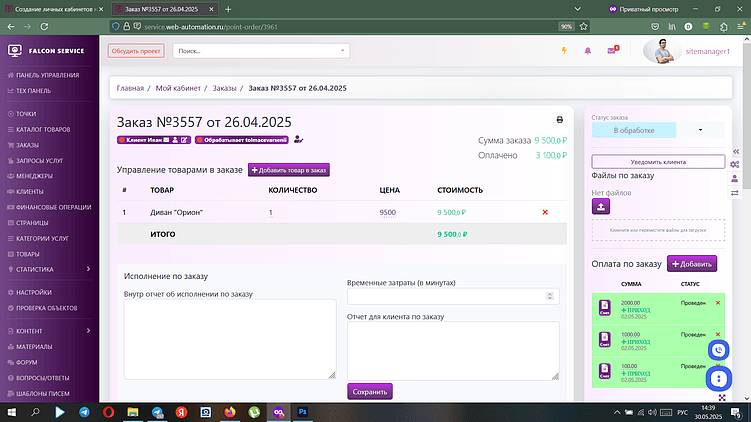Click the Falcon Service logo
The height and width of the screenshot is (422, 751).
[x=46, y=51]
